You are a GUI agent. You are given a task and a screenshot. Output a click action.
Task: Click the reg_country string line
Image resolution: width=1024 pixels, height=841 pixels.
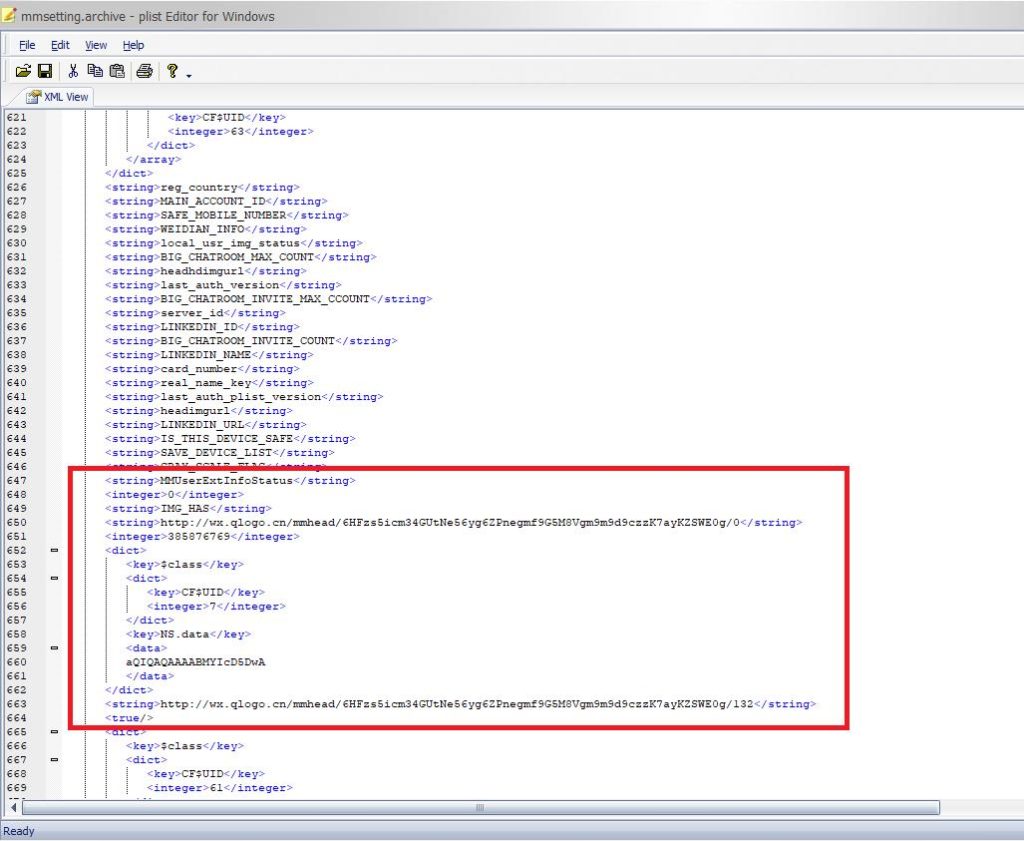pyautogui.click(x=202, y=187)
